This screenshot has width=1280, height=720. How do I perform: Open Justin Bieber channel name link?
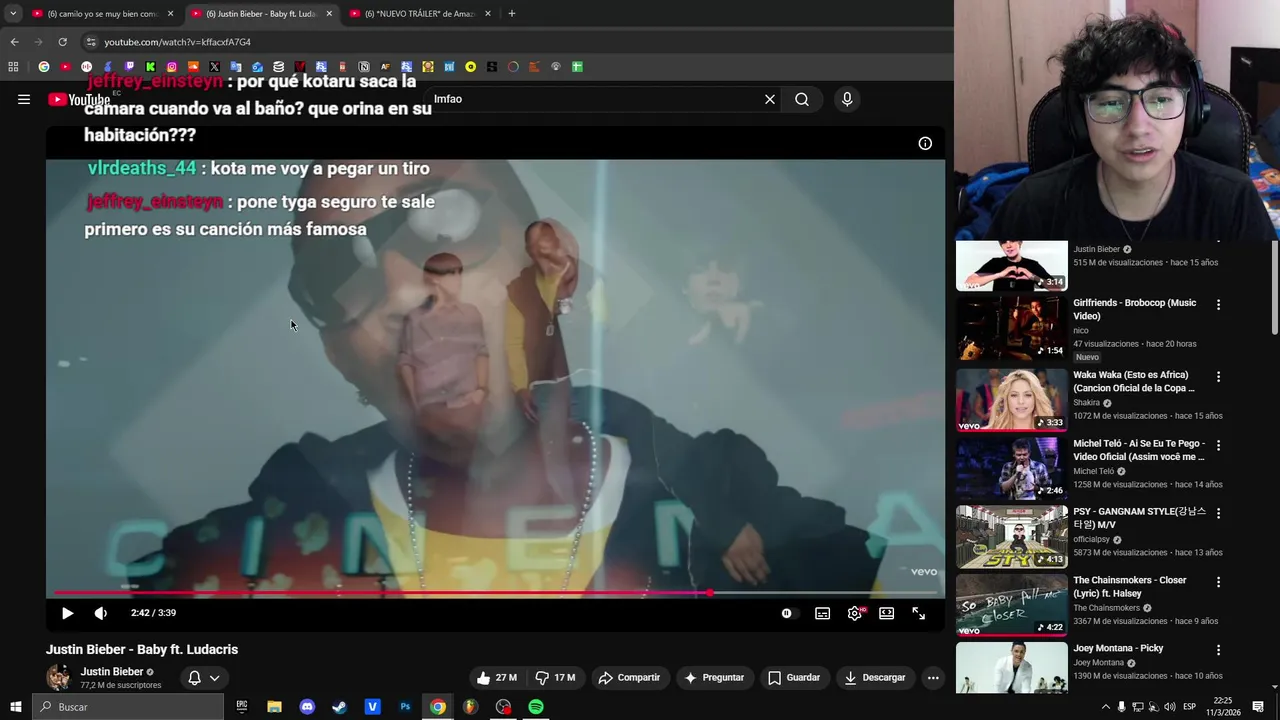(x=112, y=672)
